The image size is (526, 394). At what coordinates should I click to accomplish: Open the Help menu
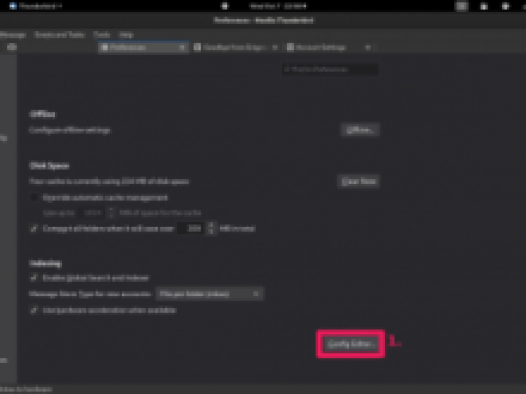(126, 35)
